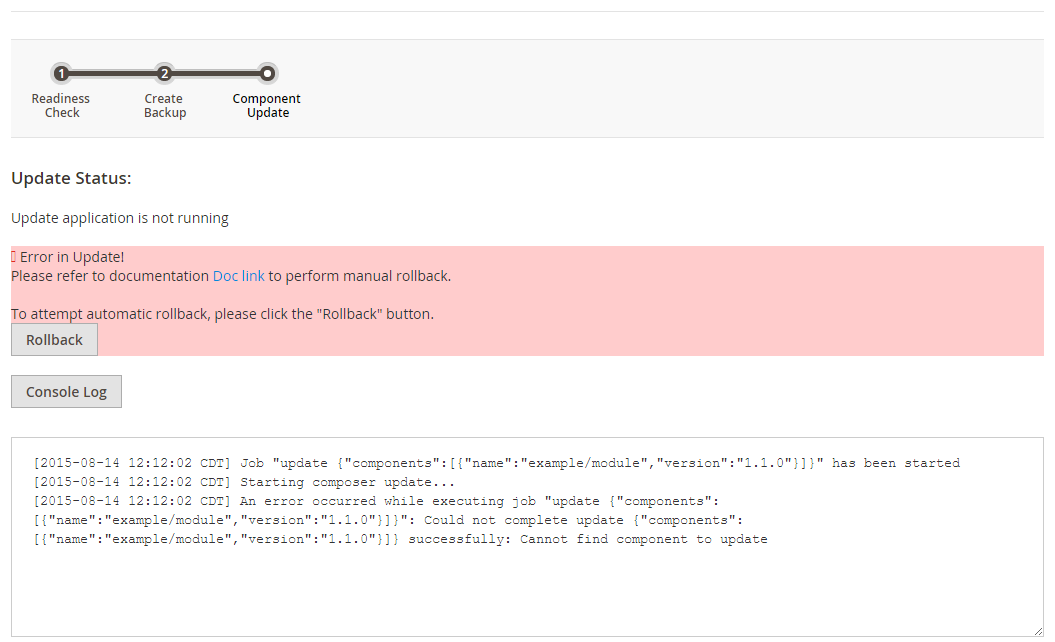1055x642 pixels.
Task: Click the "Update application is not running" text
Action: point(120,218)
